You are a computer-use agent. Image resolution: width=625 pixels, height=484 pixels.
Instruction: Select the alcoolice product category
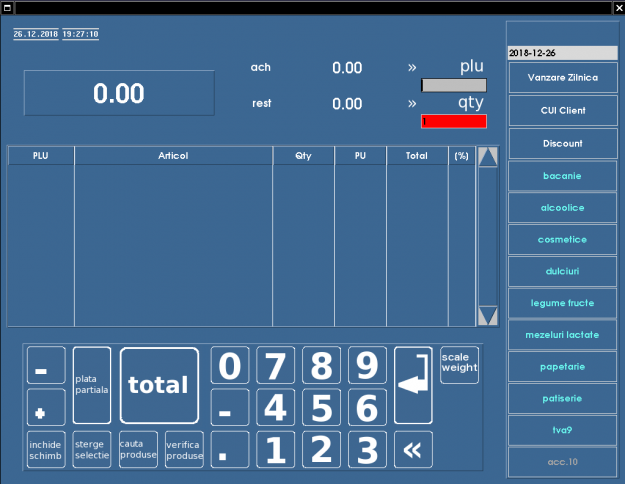[562, 207]
